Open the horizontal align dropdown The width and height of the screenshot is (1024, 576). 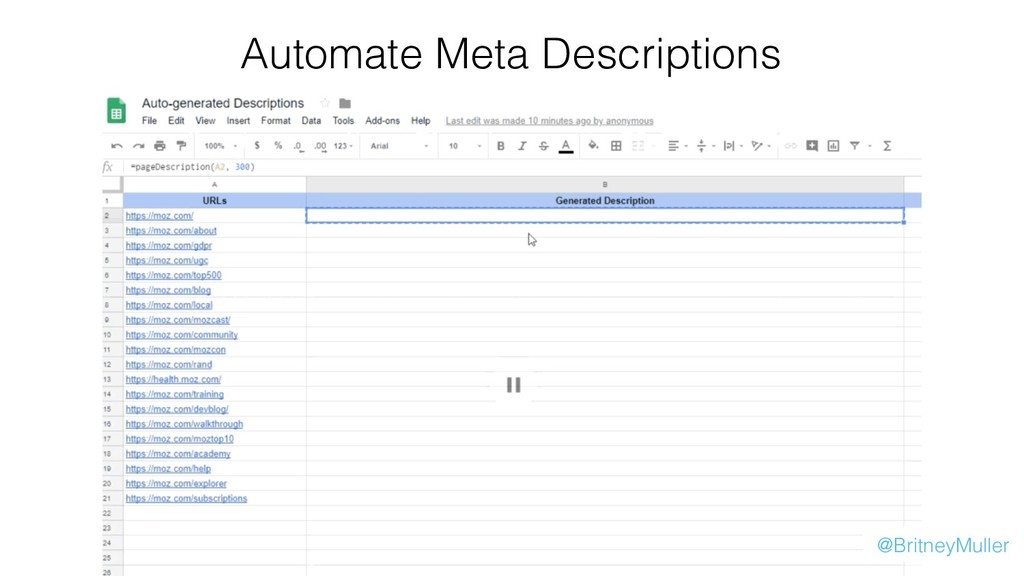coord(677,146)
